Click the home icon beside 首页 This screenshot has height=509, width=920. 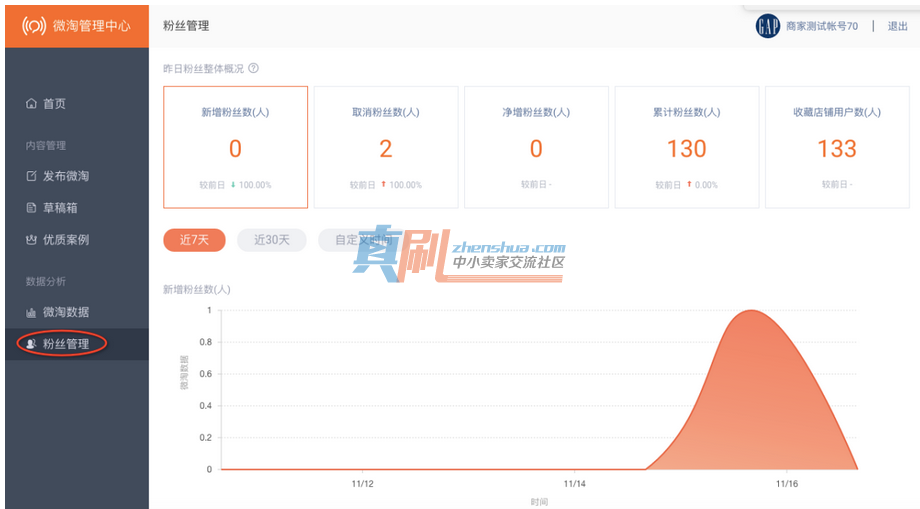coord(31,104)
